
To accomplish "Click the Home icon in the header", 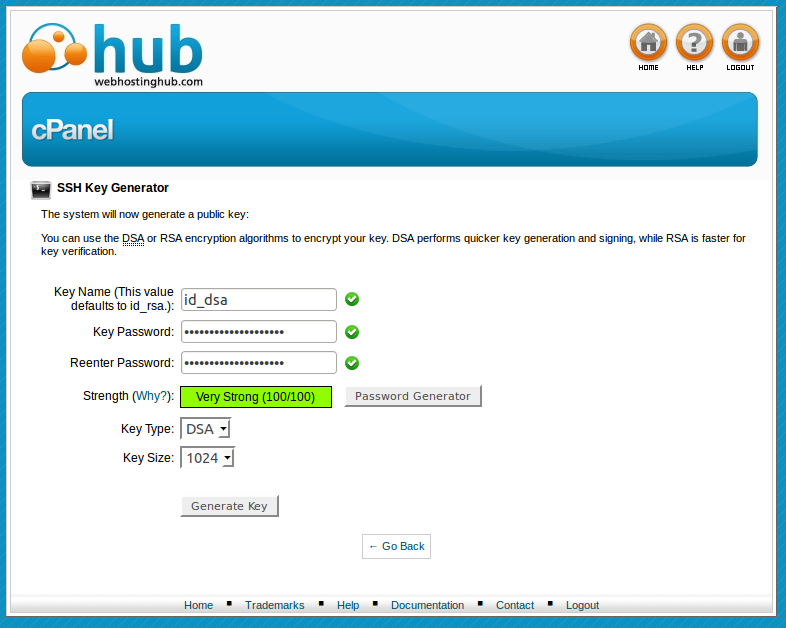I will pos(648,43).
